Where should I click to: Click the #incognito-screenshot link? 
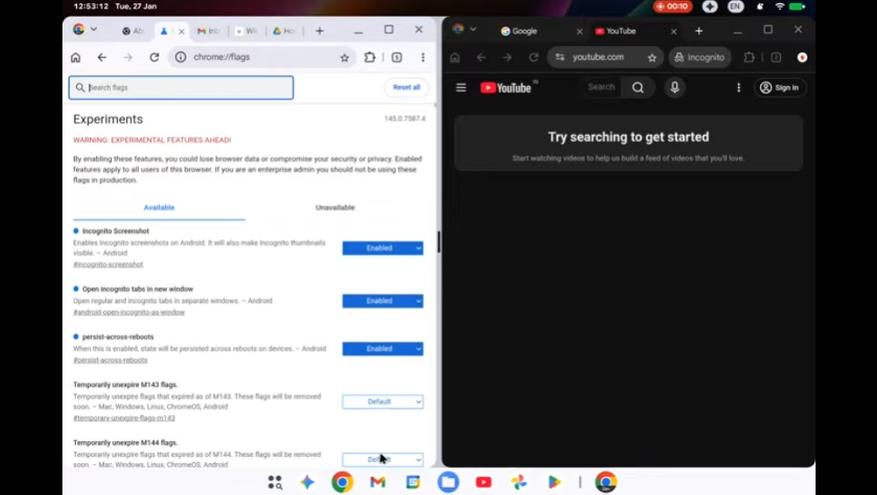tap(108, 265)
